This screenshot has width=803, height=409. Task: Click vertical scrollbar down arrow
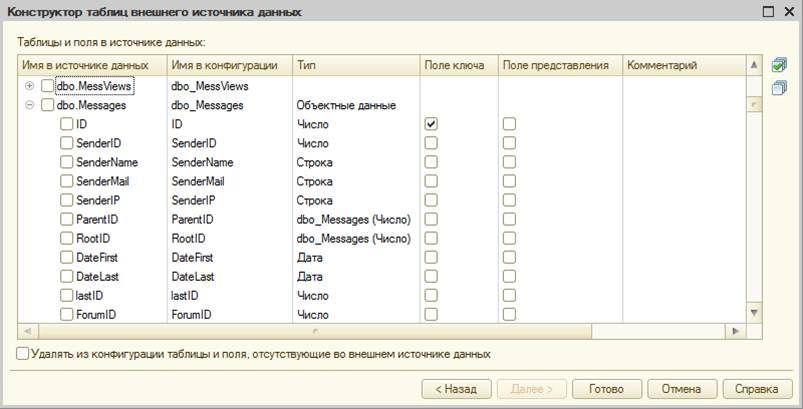[754, 312]
